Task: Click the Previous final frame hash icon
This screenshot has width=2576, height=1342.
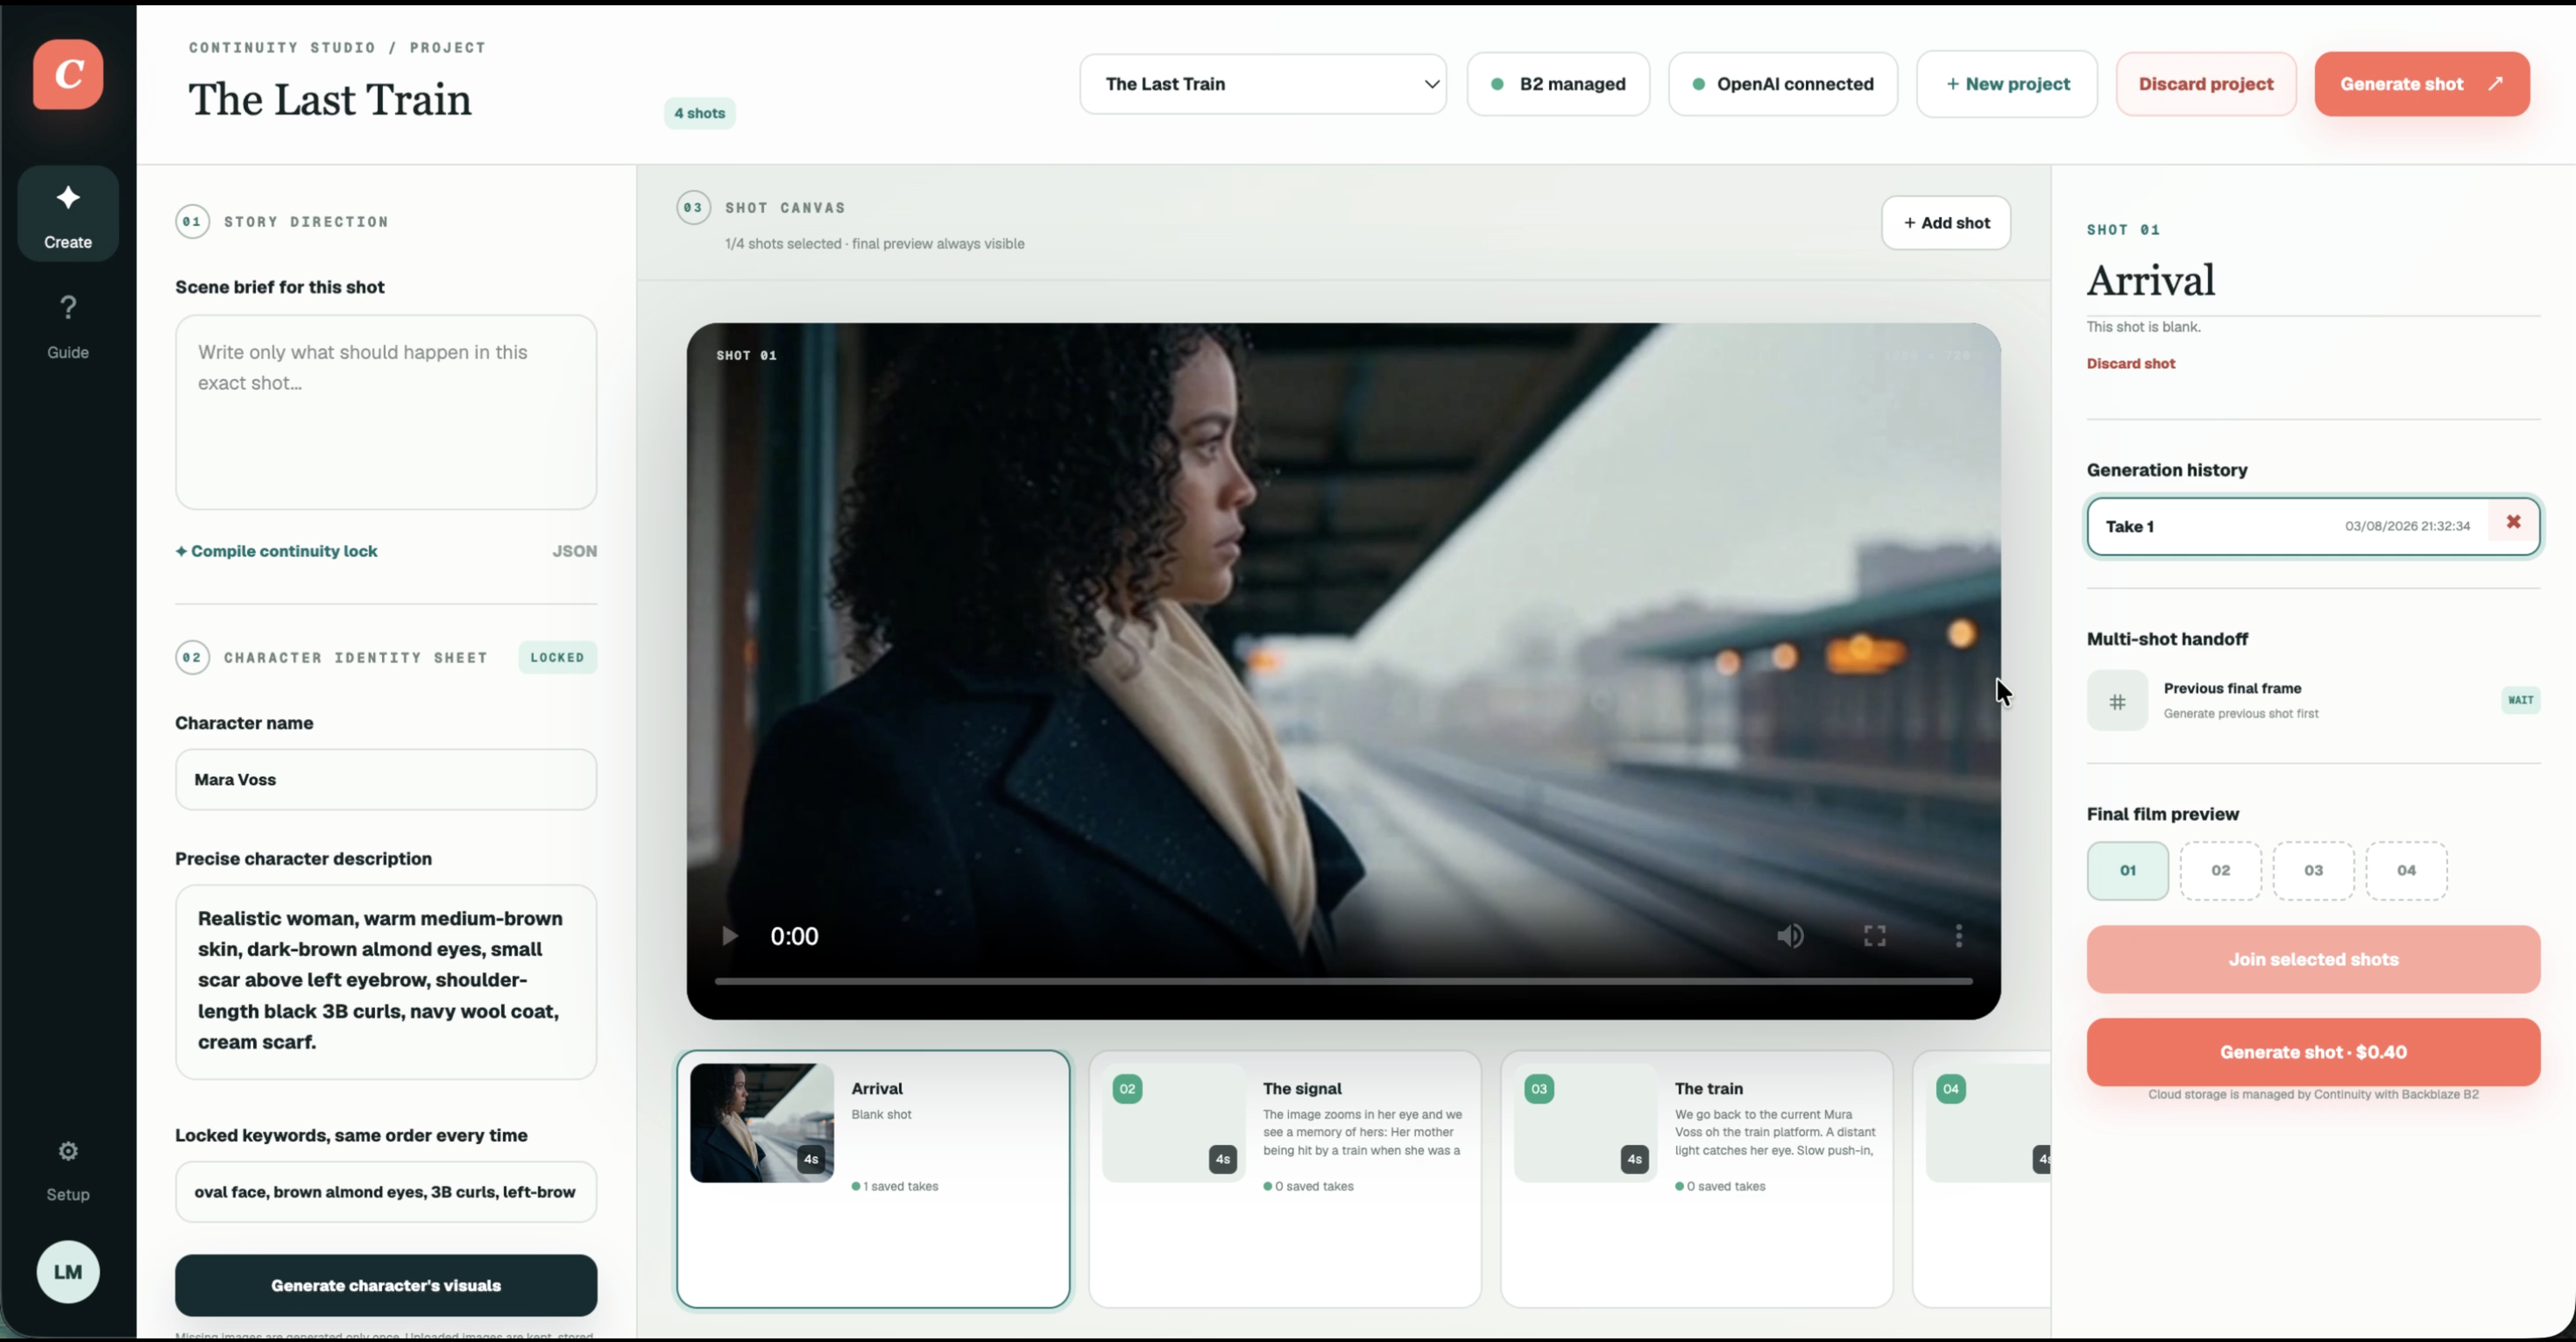Action: (x=2117, y=701)
